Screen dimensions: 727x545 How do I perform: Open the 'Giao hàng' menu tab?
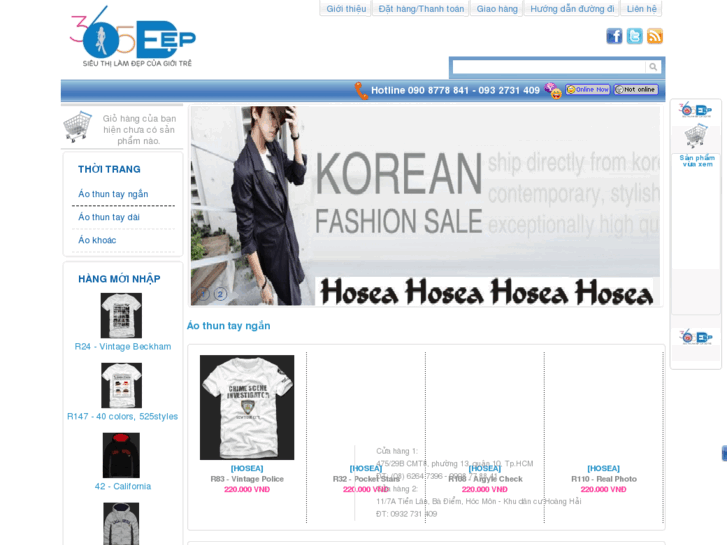pyautogui.click(x=497, y=9)
